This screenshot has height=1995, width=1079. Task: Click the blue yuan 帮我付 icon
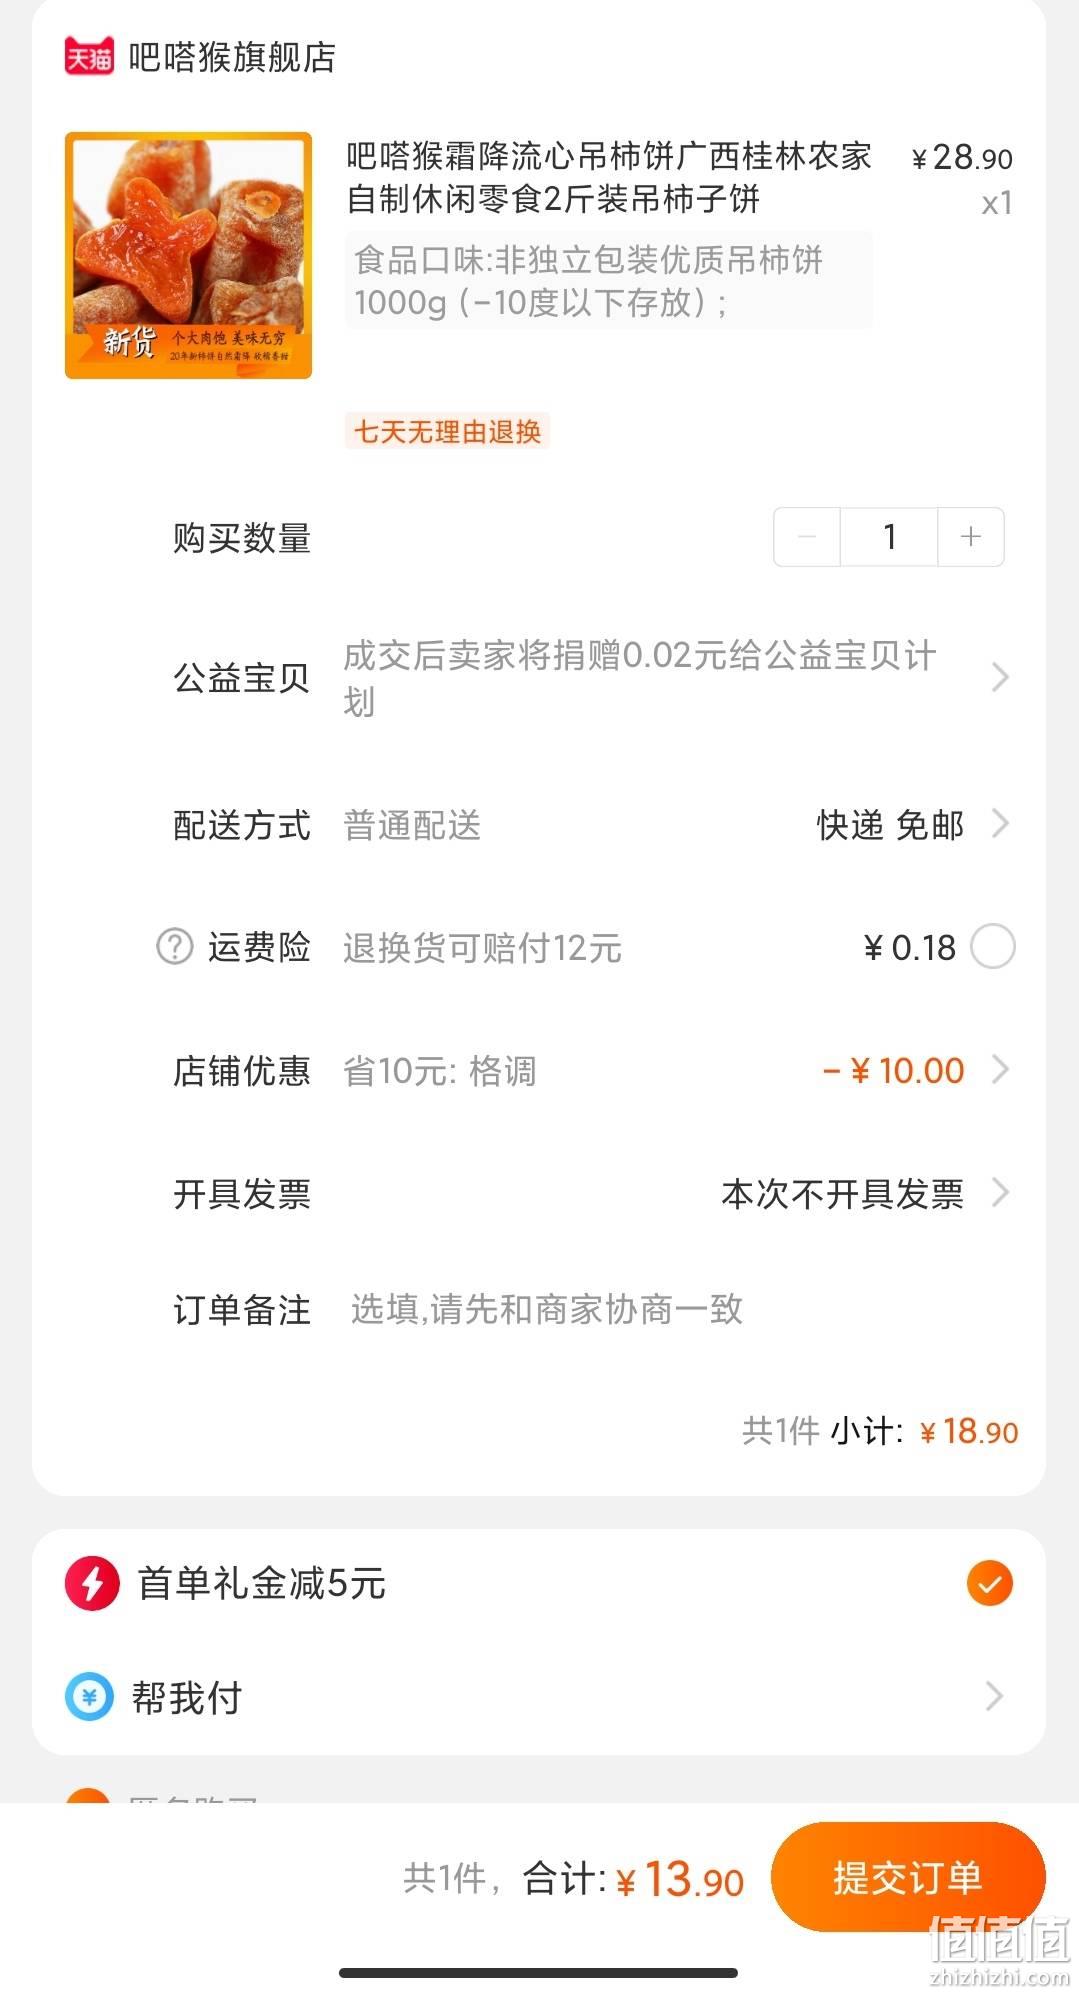[x=89, y=1697]
